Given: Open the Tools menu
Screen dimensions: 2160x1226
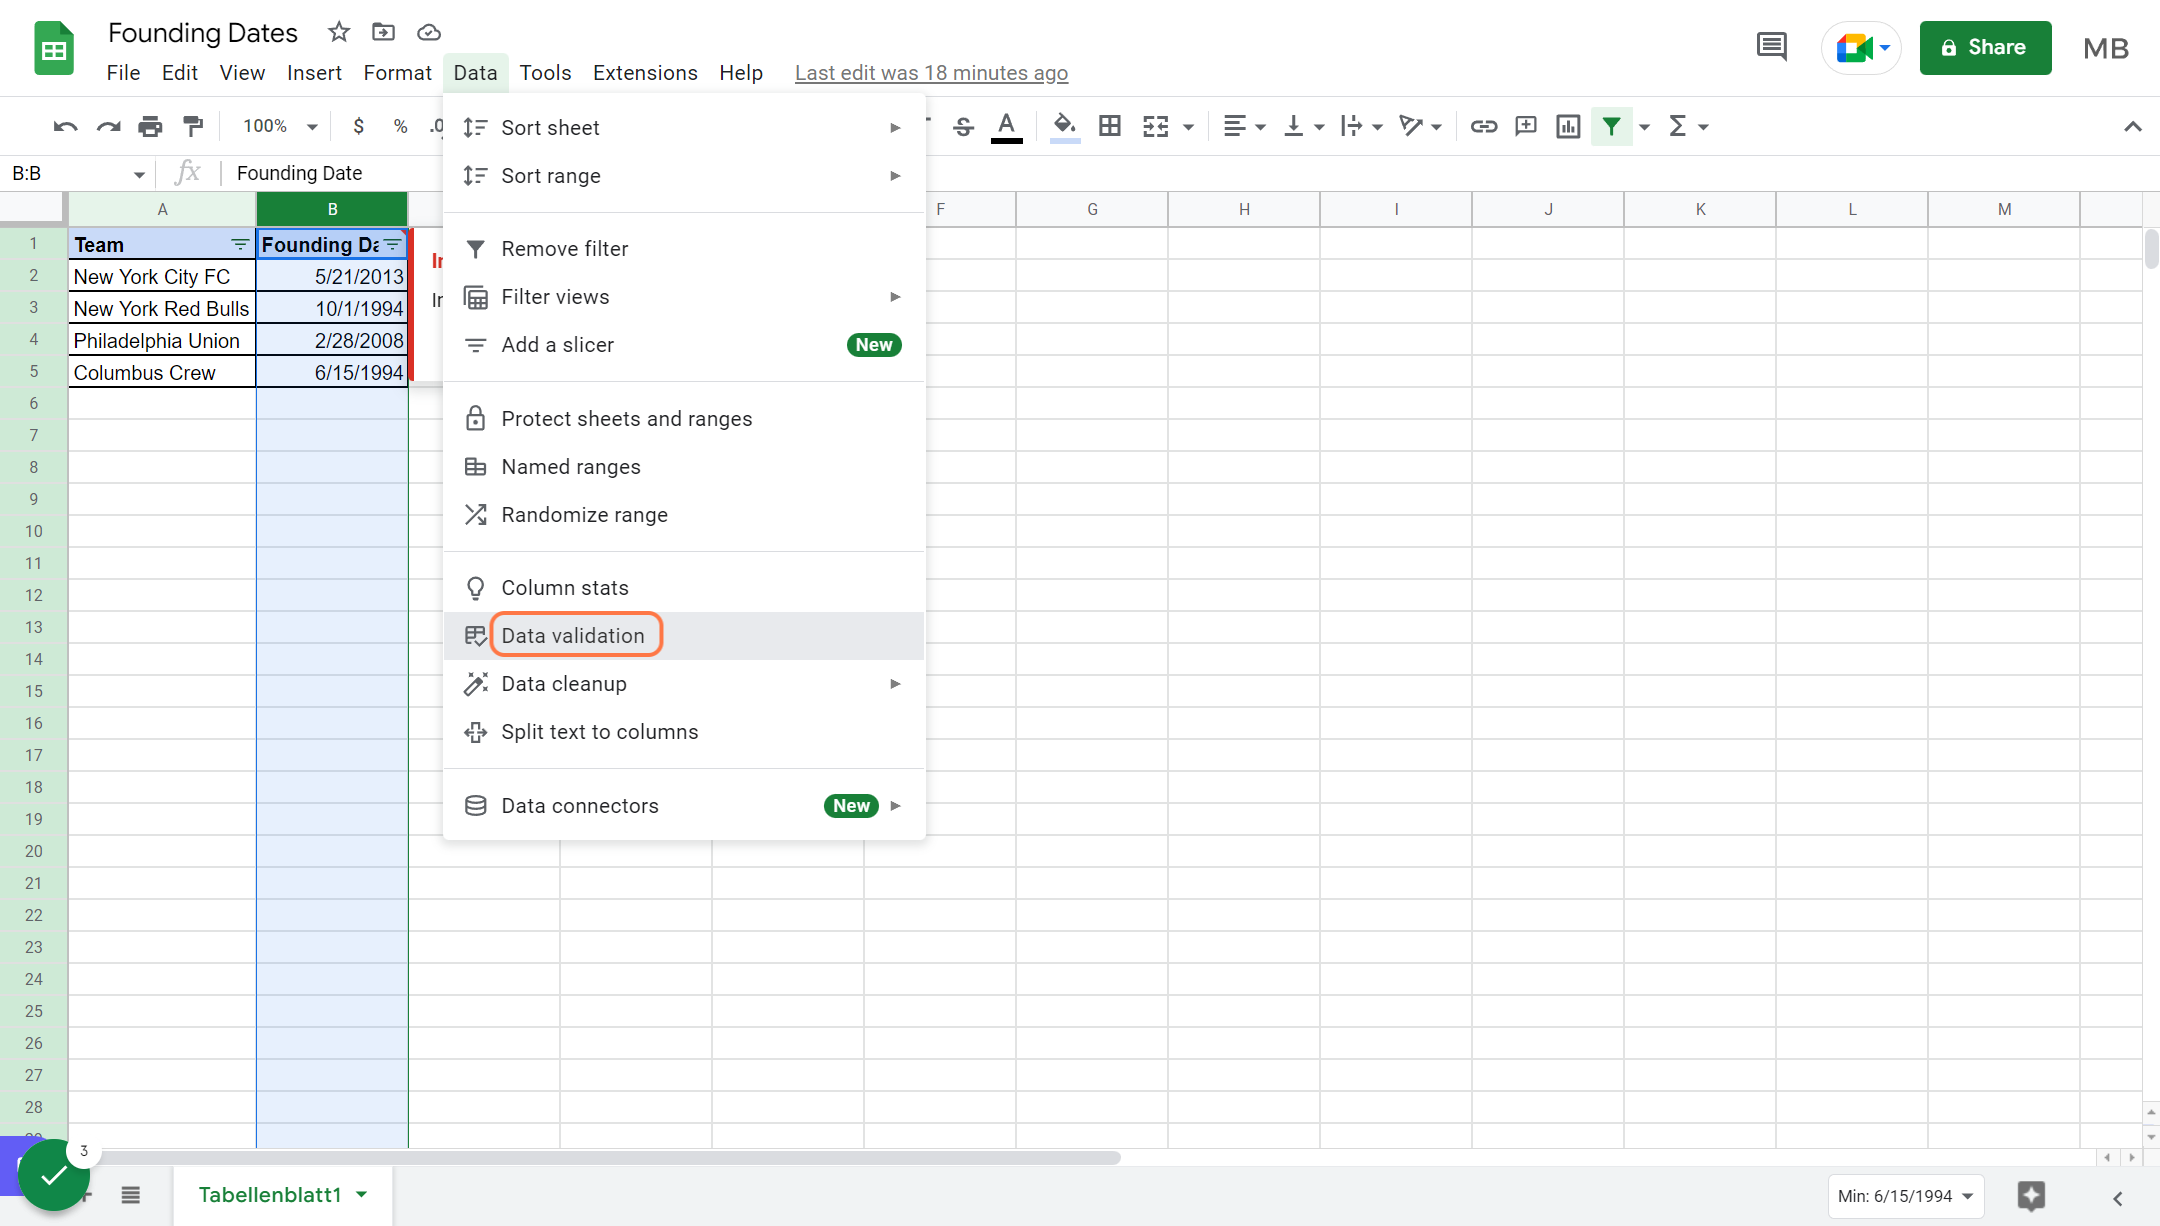Looking at the screenshot, I should (545, 73).
